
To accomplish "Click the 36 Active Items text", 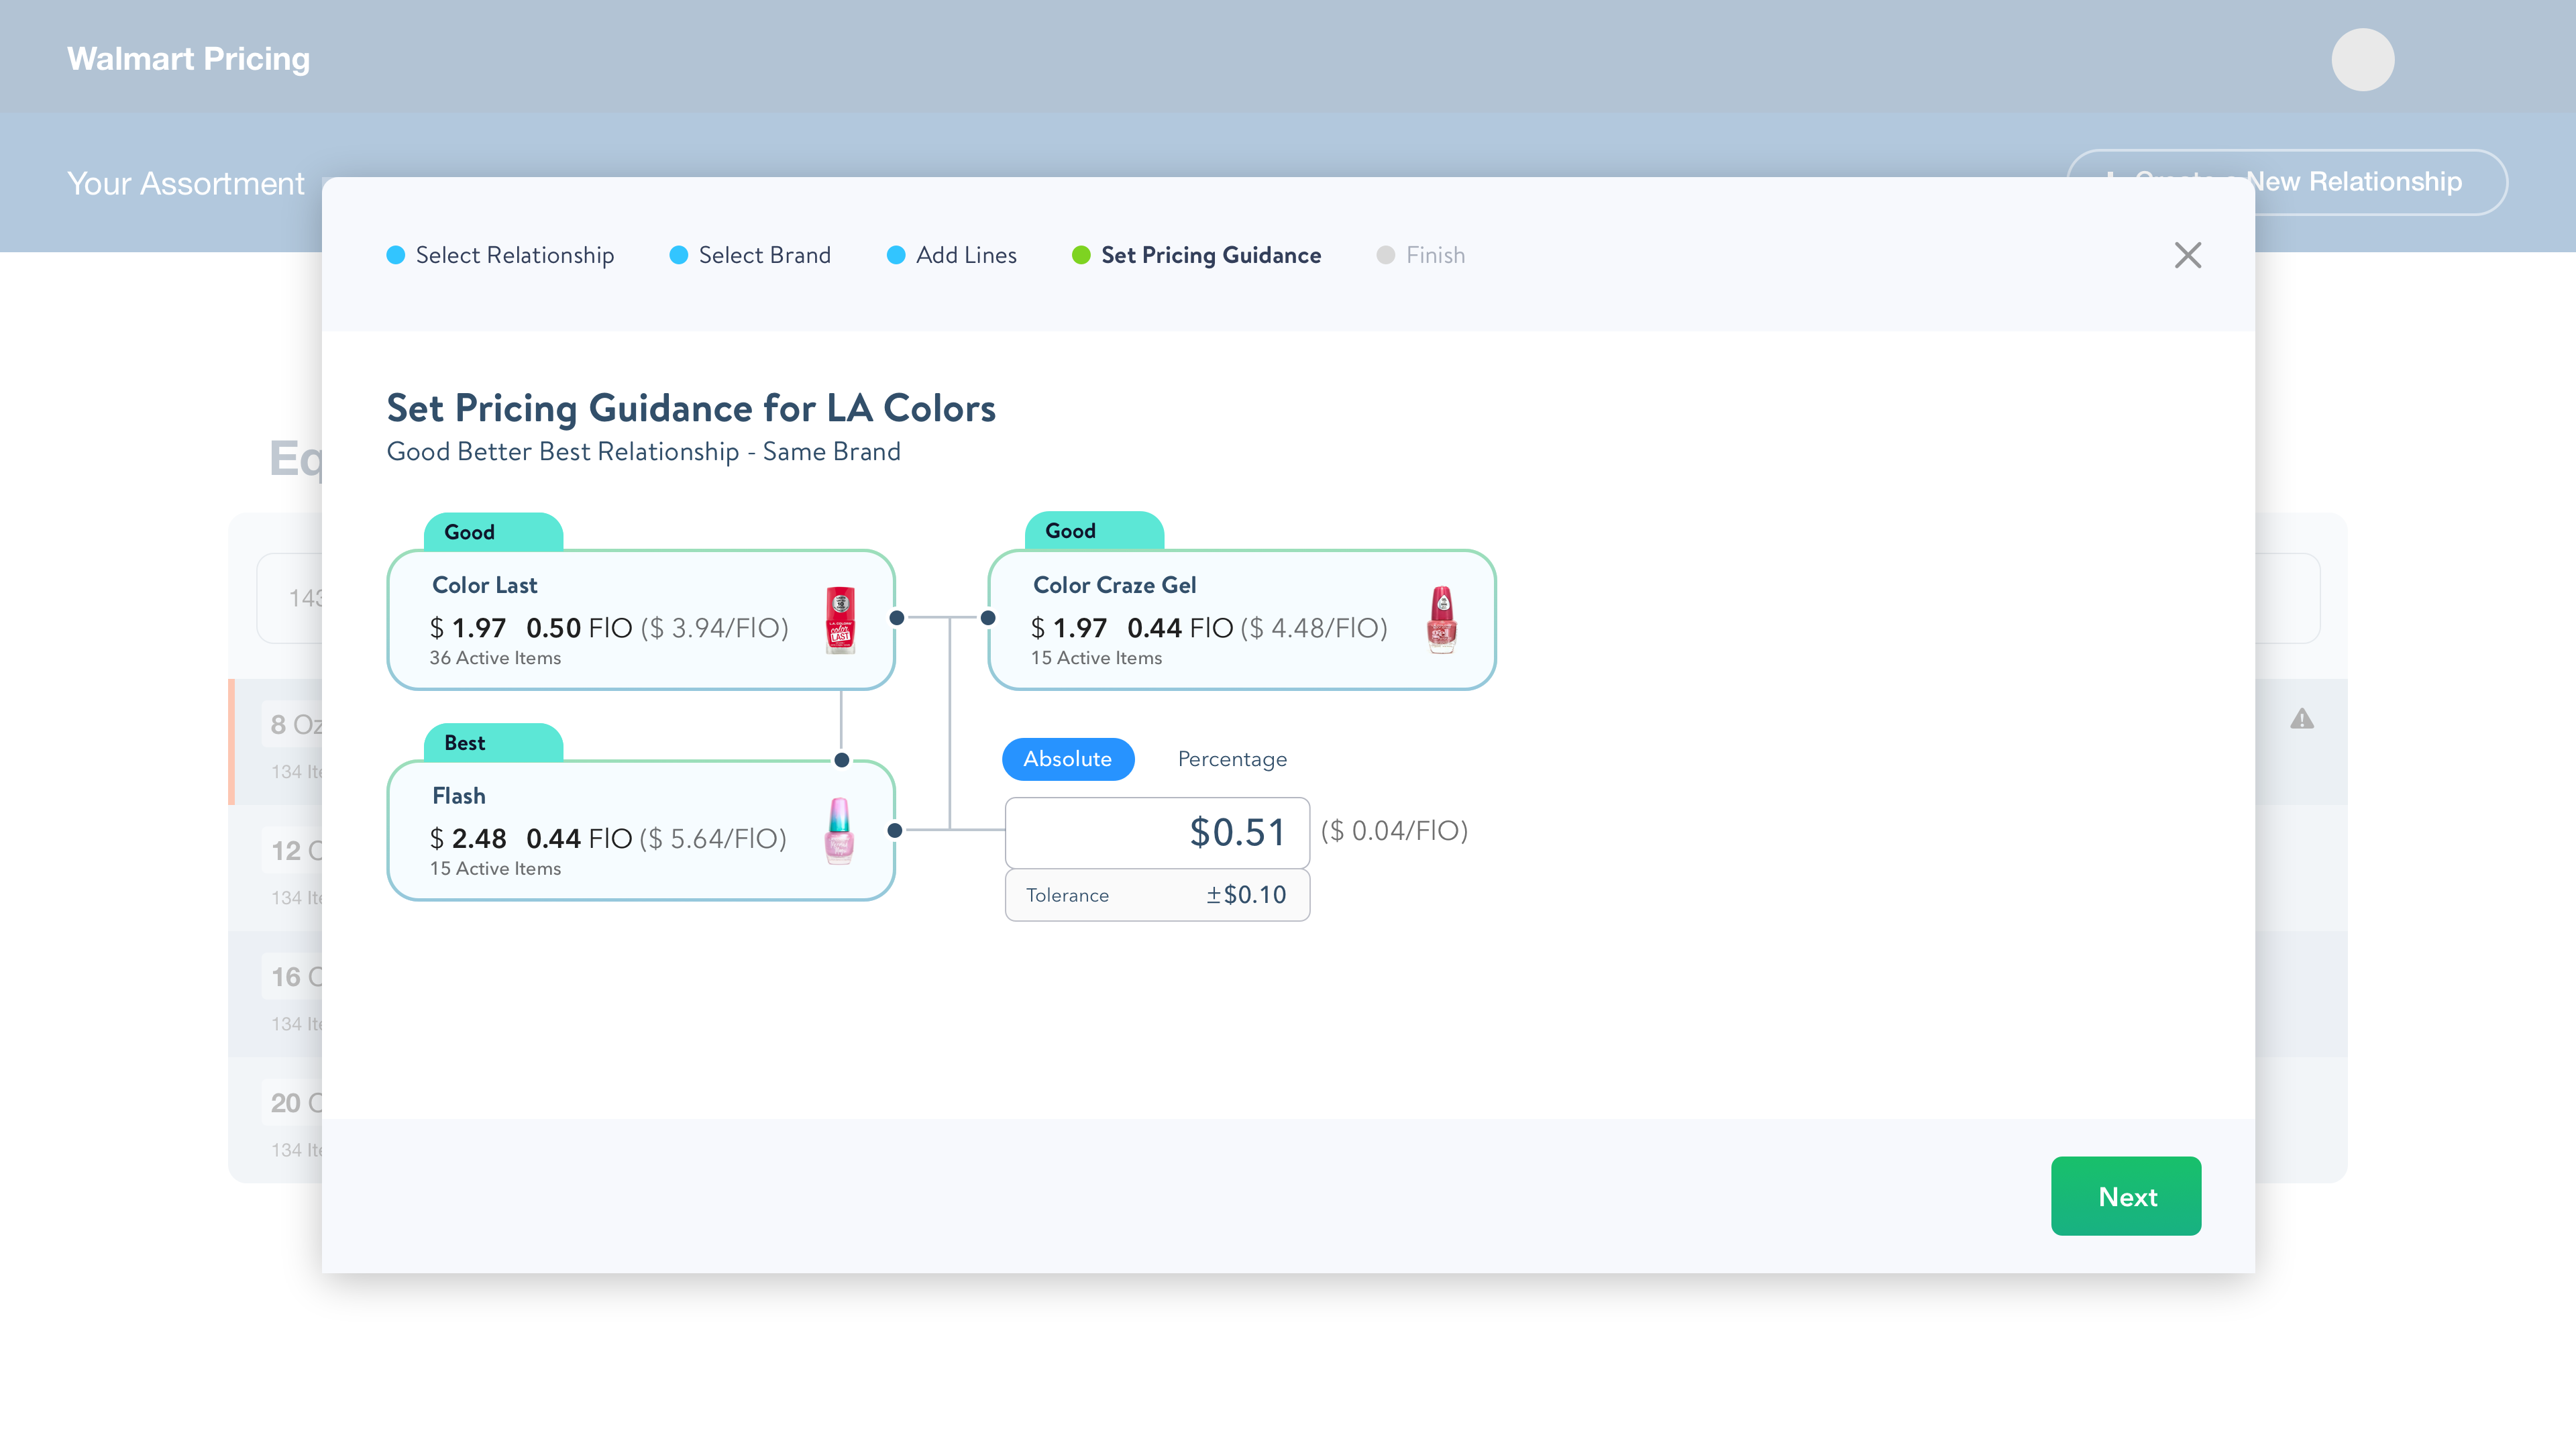I will coord(495,658).
